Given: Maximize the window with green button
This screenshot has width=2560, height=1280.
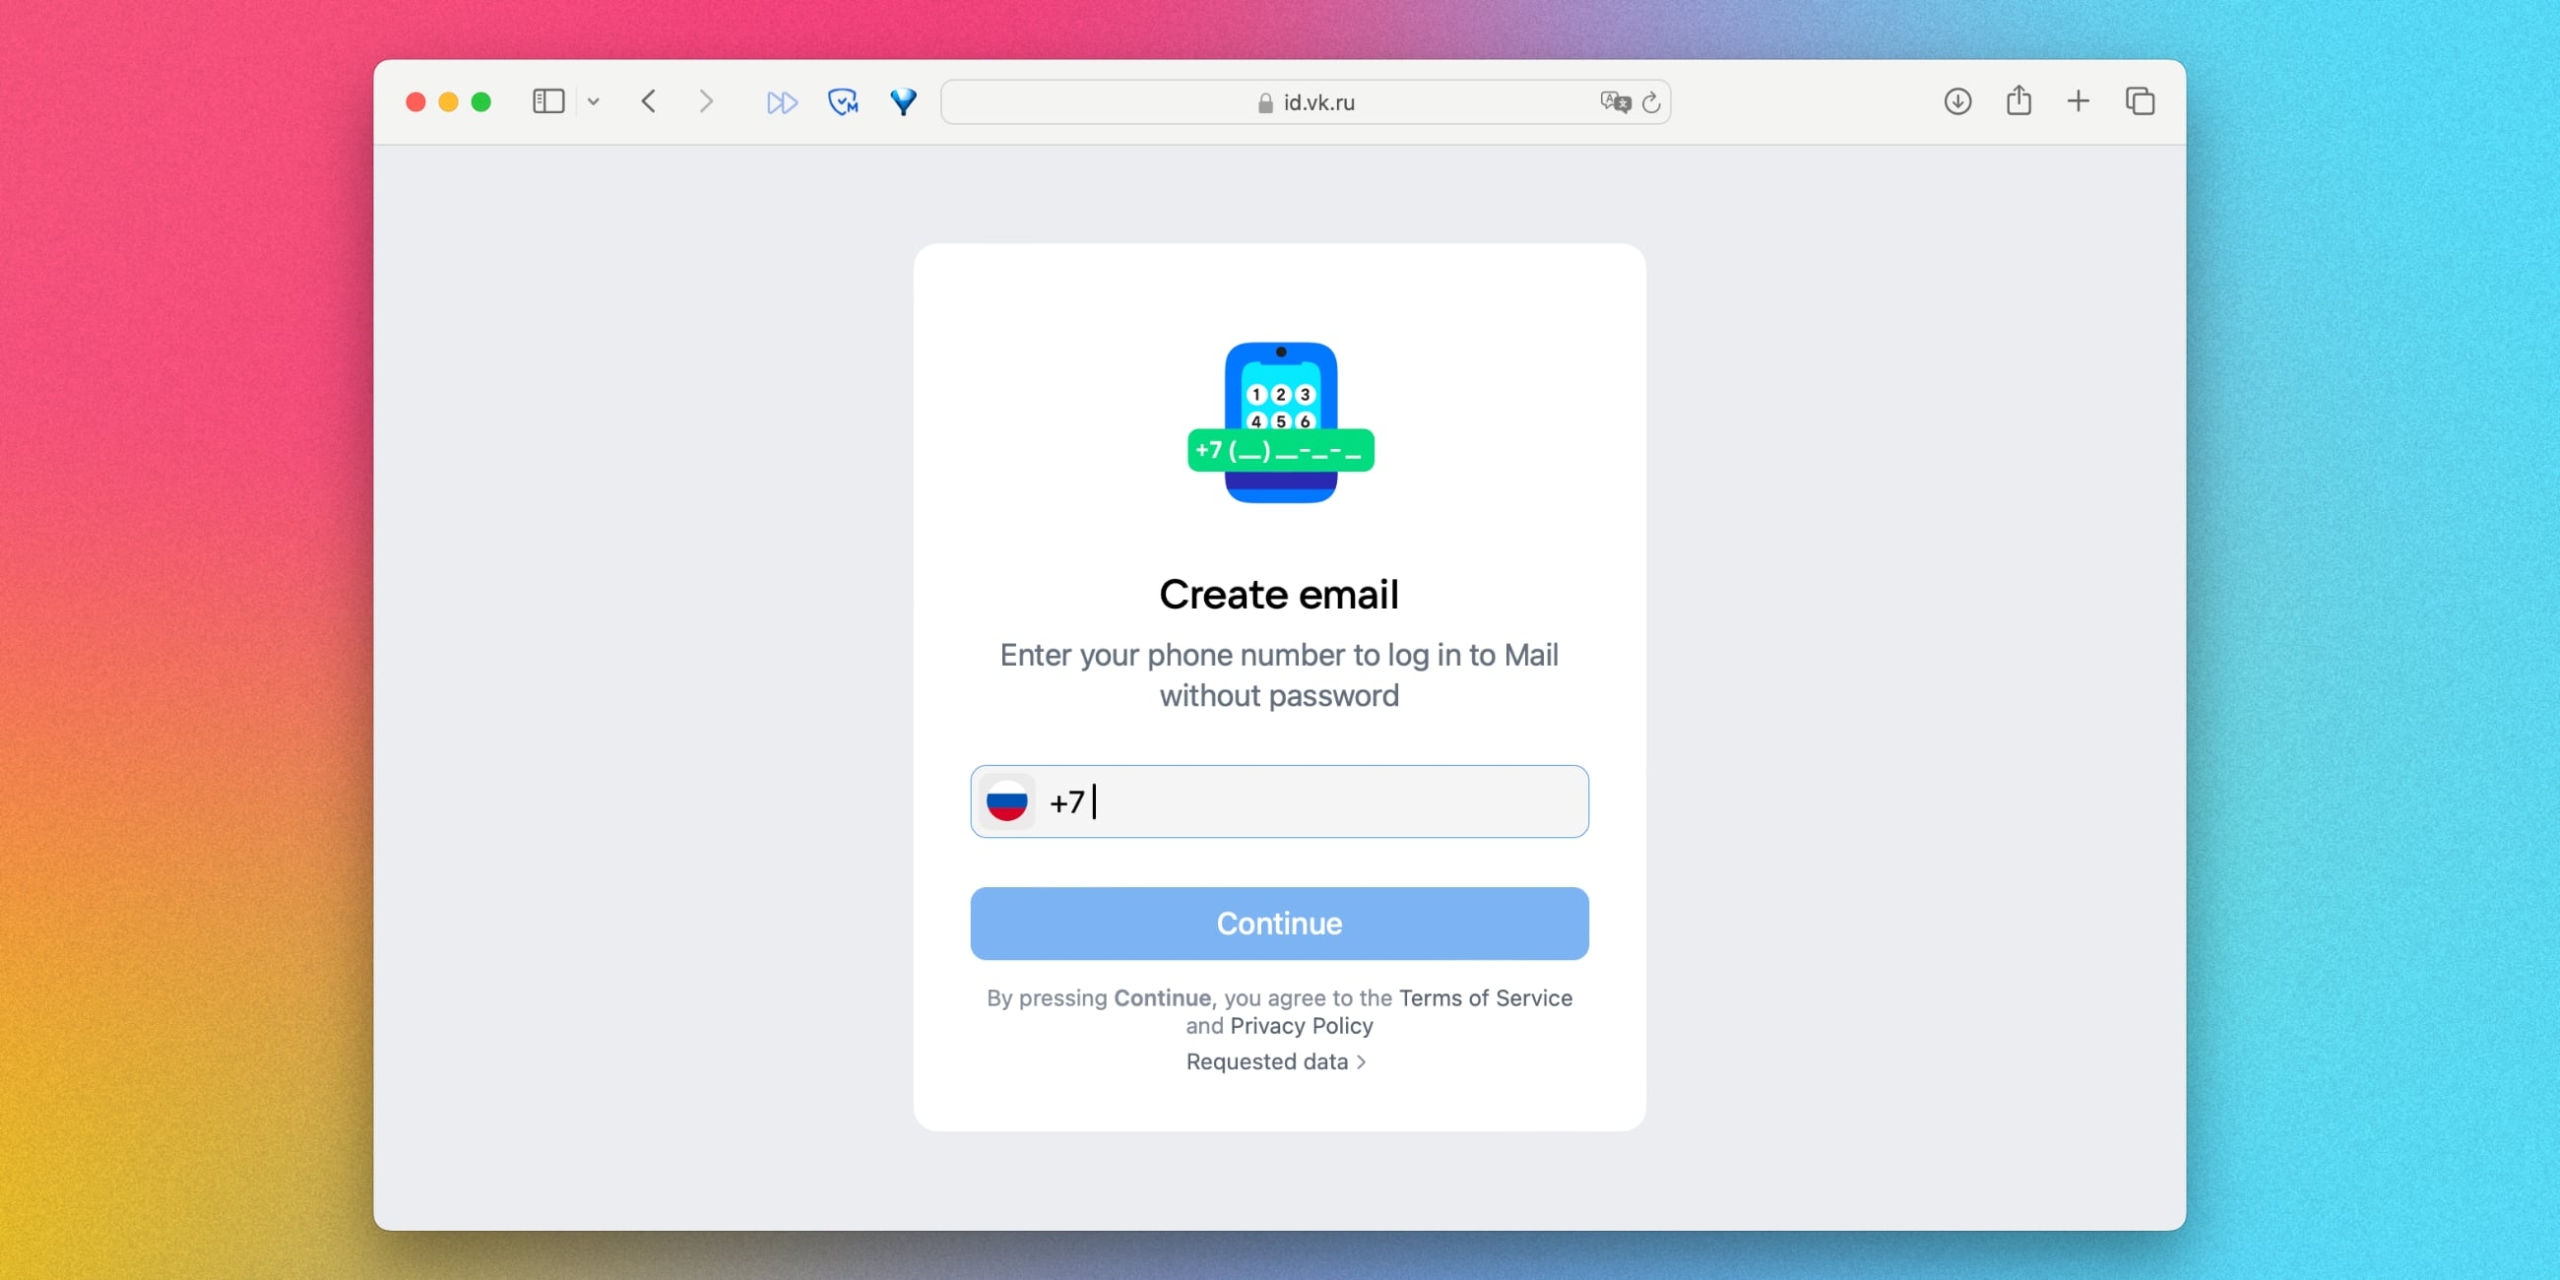Looking at the screenshot, I should click(481, 102).
